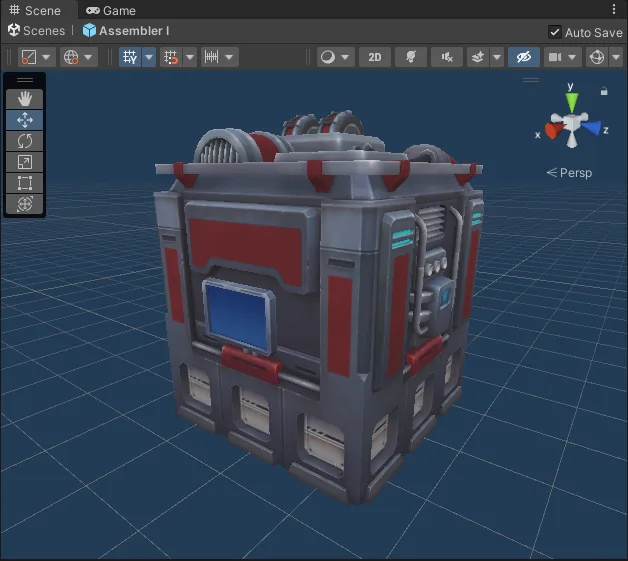The image size is (628, 561).
Task: Switch to the Scene tab
Action: click(x=35, y=10)
